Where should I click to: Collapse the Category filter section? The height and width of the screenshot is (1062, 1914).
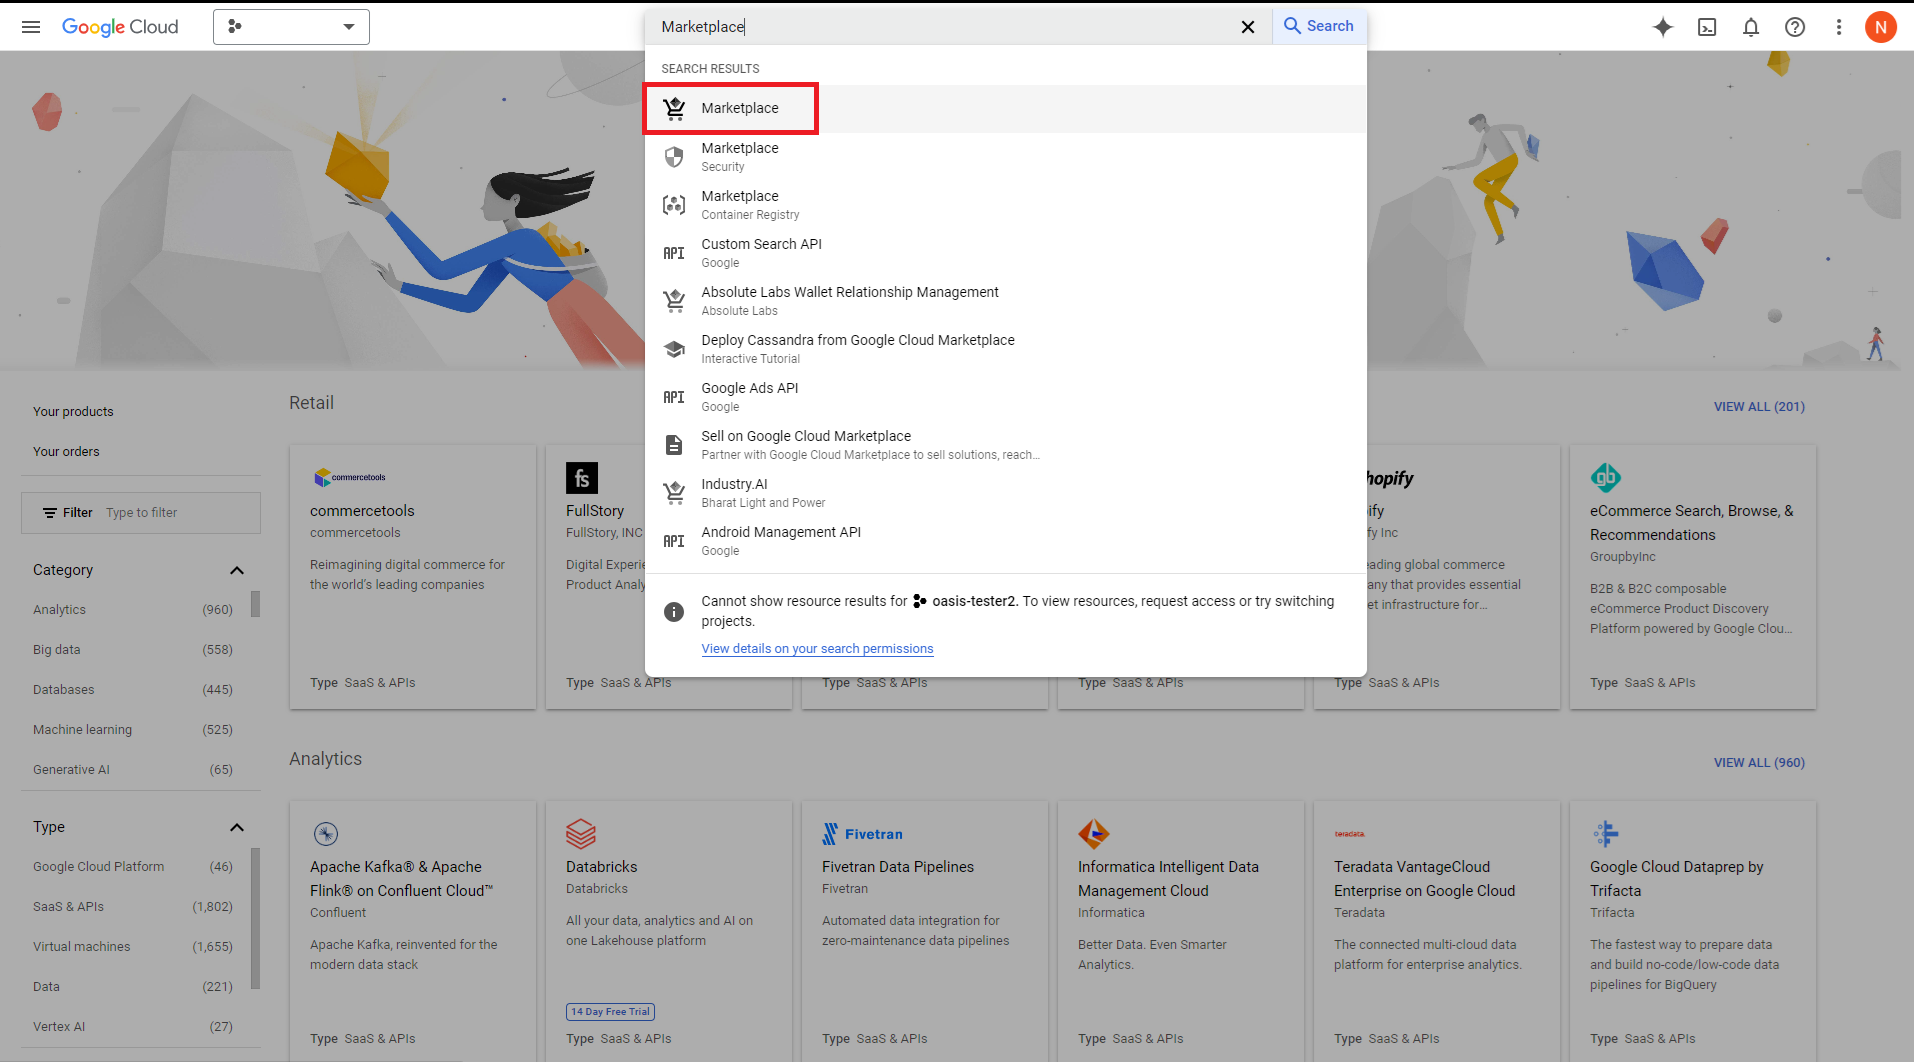point(237,570)
